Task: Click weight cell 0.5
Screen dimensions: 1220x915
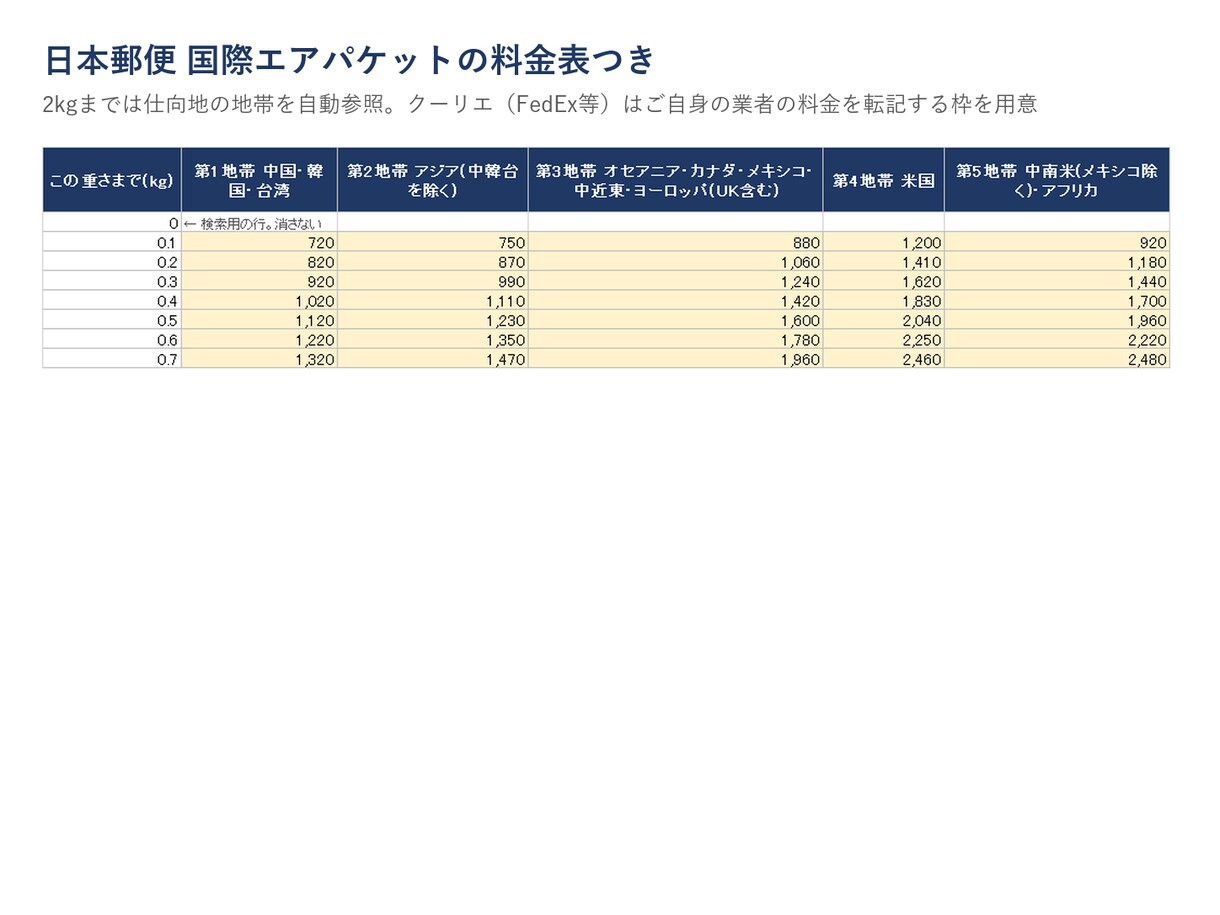Action: 112,320
